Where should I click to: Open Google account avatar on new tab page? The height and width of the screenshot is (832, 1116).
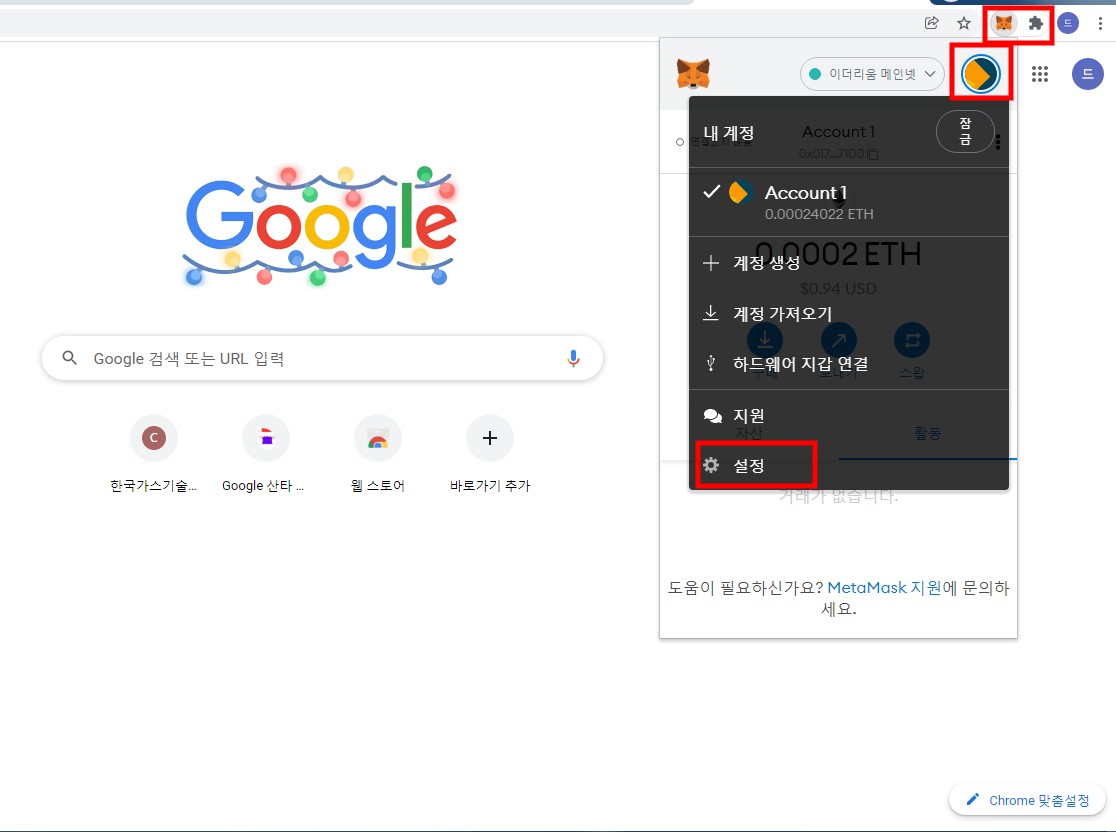(x=1088, y=74)
